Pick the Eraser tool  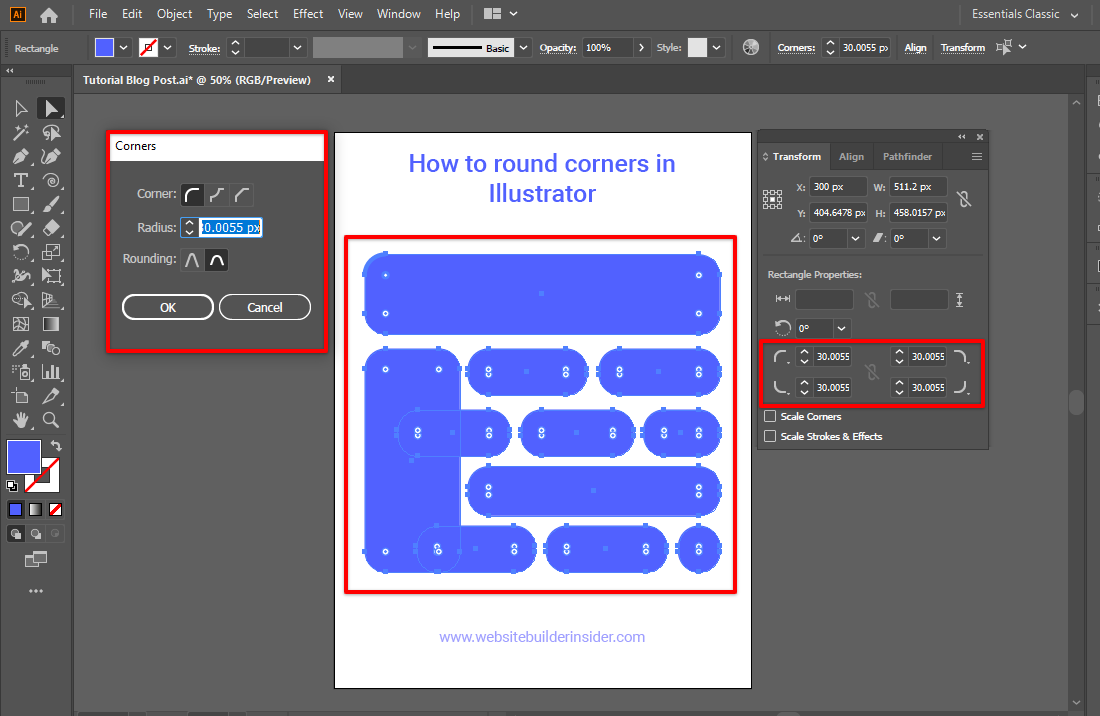click(50, 228)
